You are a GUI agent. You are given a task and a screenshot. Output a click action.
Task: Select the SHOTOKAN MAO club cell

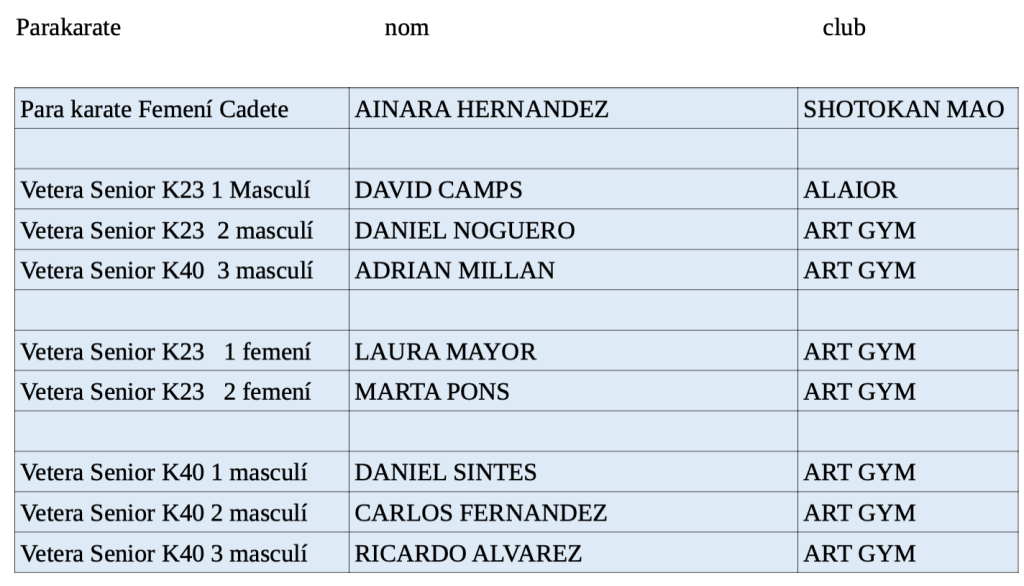[x=903, y=109]
